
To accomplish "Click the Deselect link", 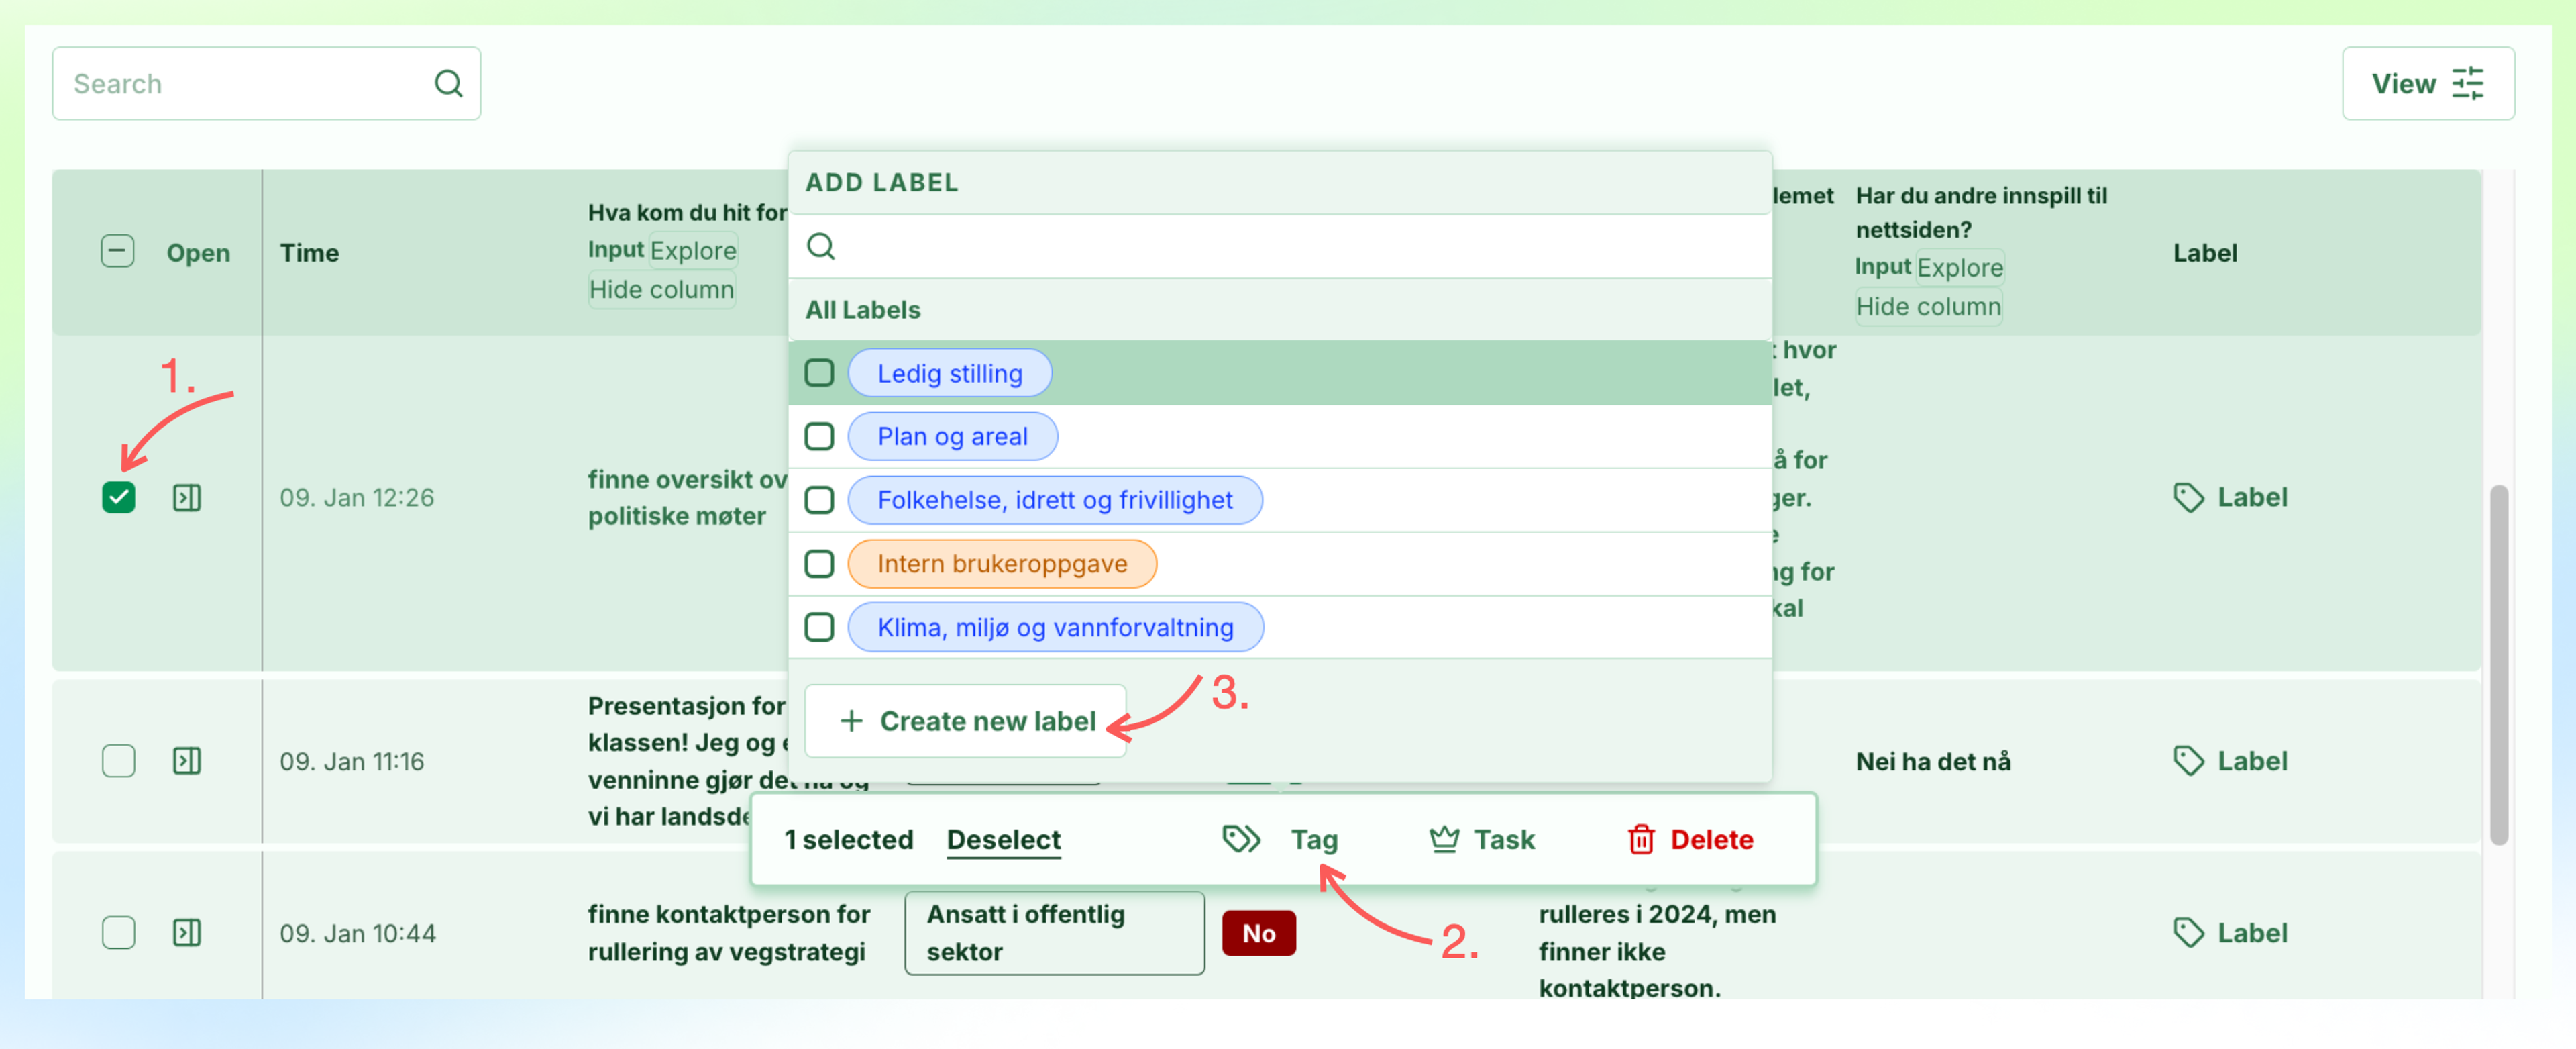I will coord(1003,839).
